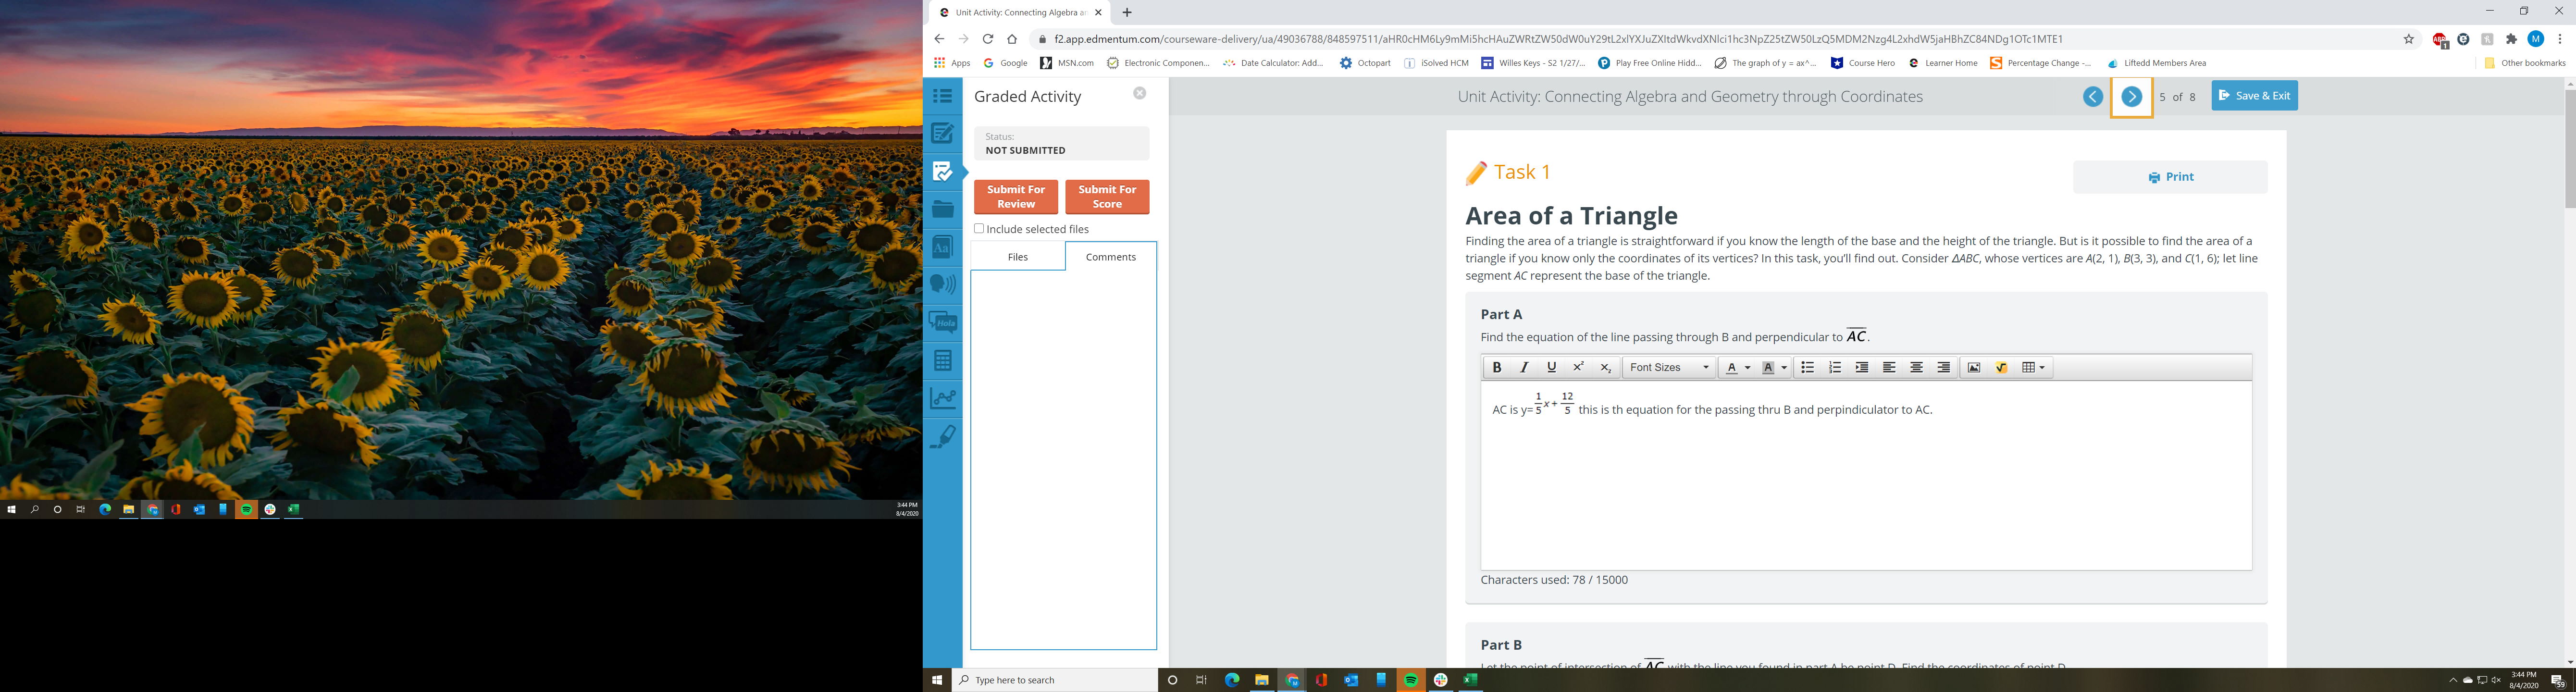Click Submit For Score
Viewport: 2576px width, 692px height.
point(1106,196)
